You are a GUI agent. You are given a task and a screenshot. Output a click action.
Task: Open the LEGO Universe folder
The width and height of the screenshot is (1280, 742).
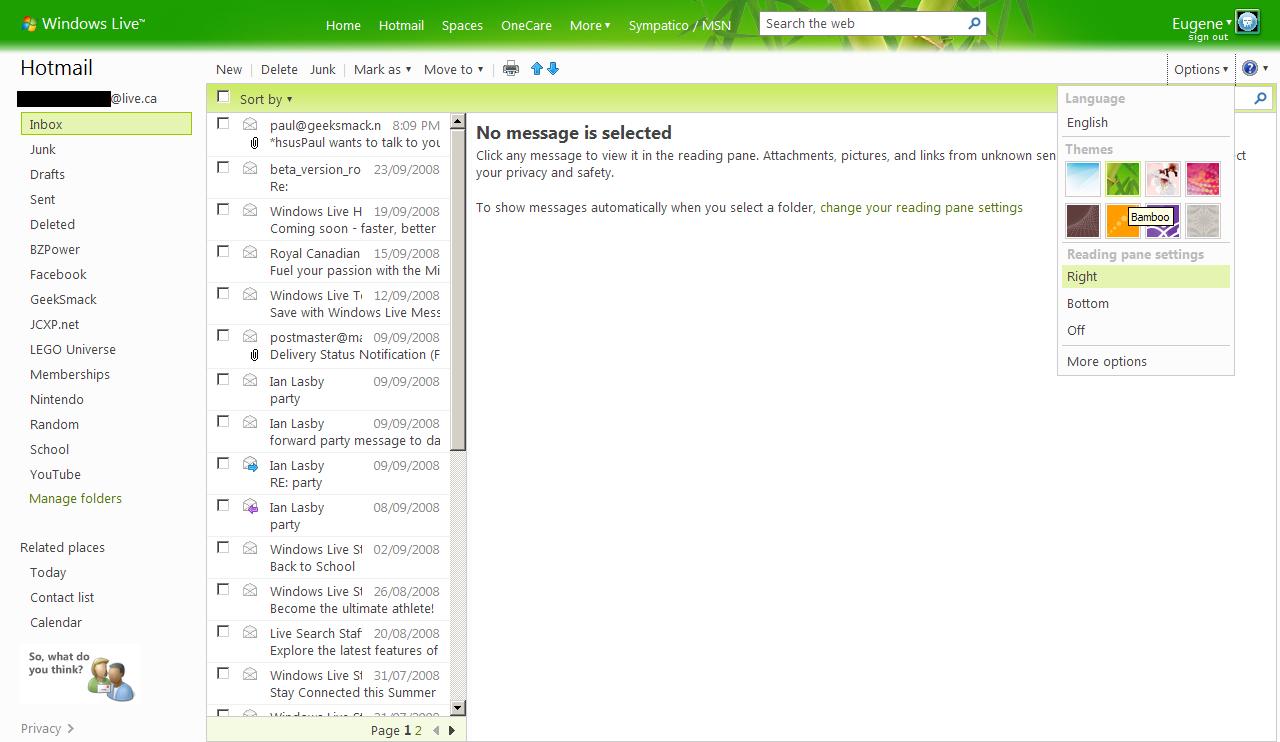click(73, 349)
